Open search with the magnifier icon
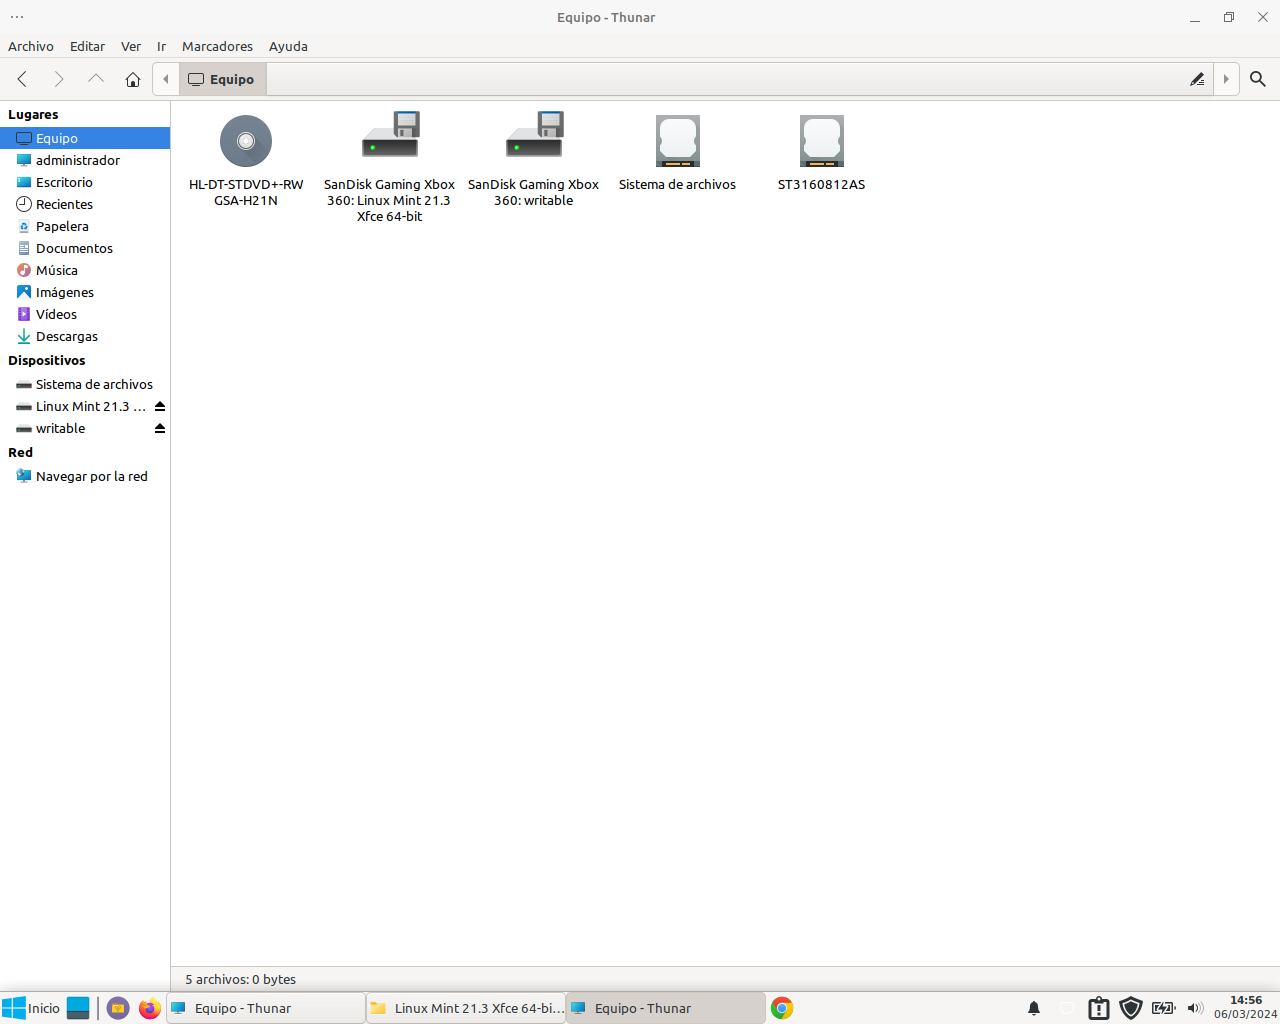1280x1024 pixels. (1258, 79)
